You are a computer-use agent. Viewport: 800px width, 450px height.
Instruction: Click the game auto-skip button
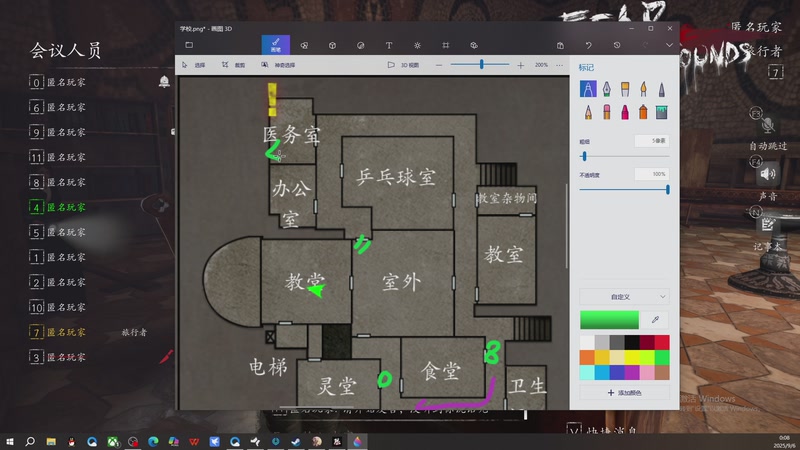tap(768, 146)
